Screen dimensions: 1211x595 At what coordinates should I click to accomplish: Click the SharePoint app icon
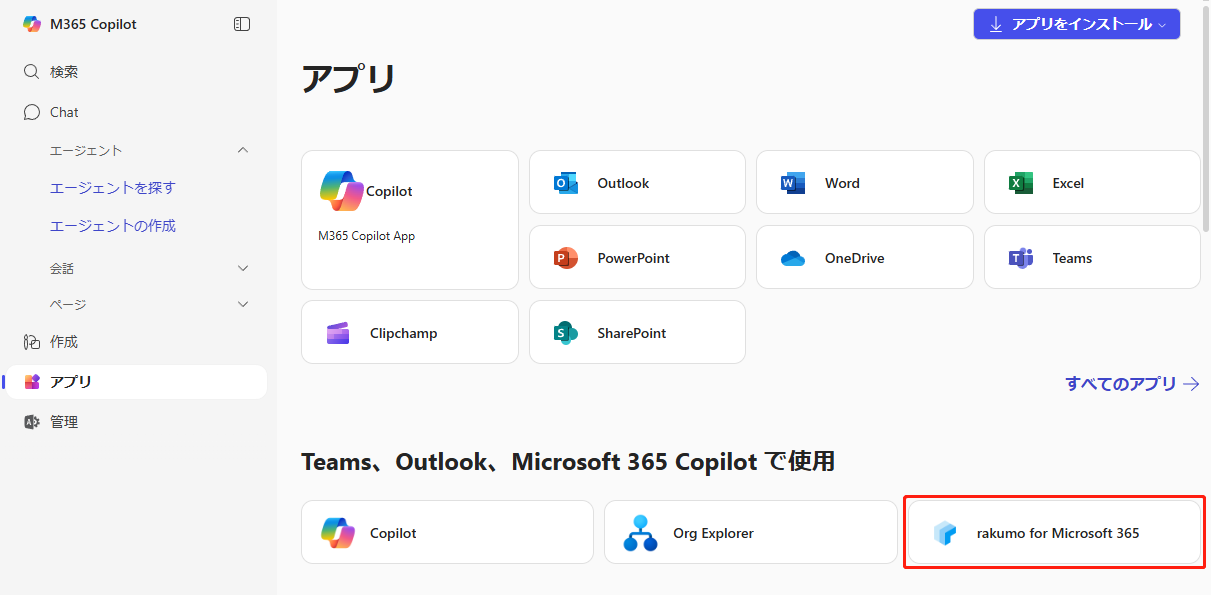coord(566,333)
